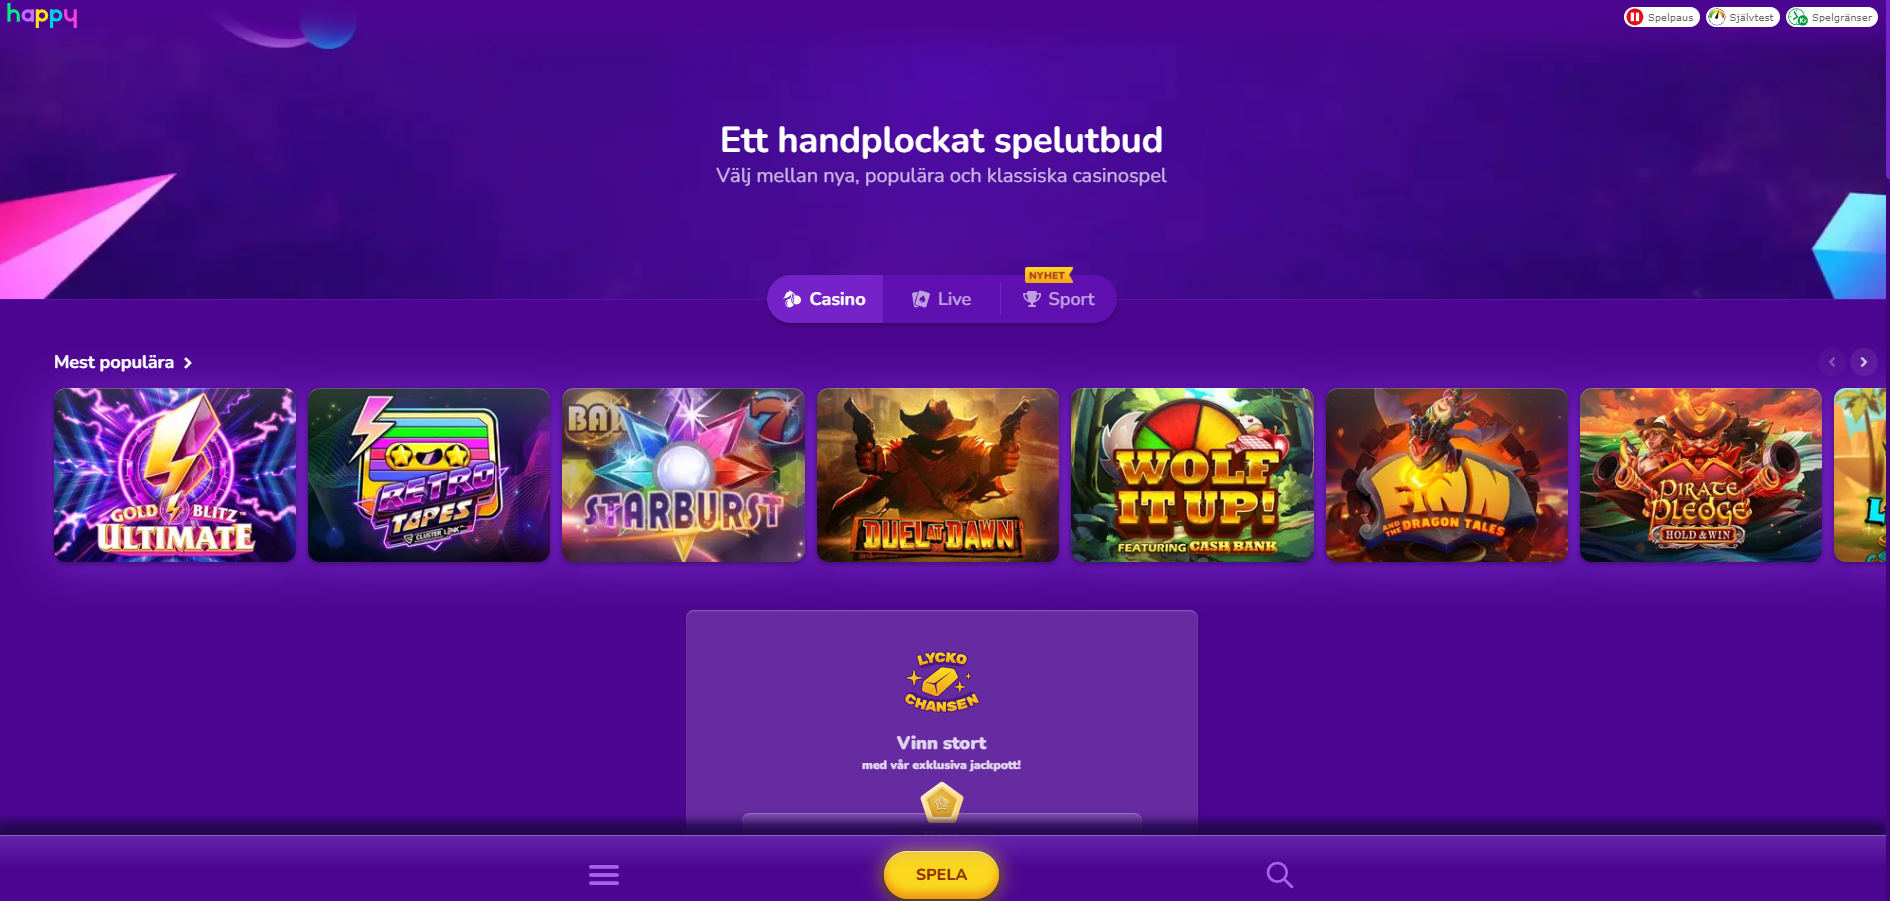Screen dimensions: 1890x901
Task: Switch to the Casino tab
Action: [x=825, y=299]
